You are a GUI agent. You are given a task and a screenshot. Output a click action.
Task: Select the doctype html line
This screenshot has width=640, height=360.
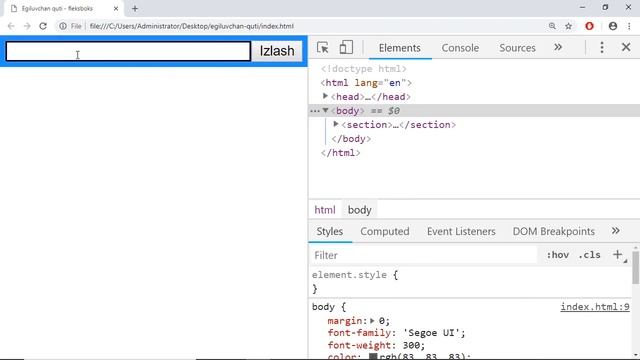[363, 69]
